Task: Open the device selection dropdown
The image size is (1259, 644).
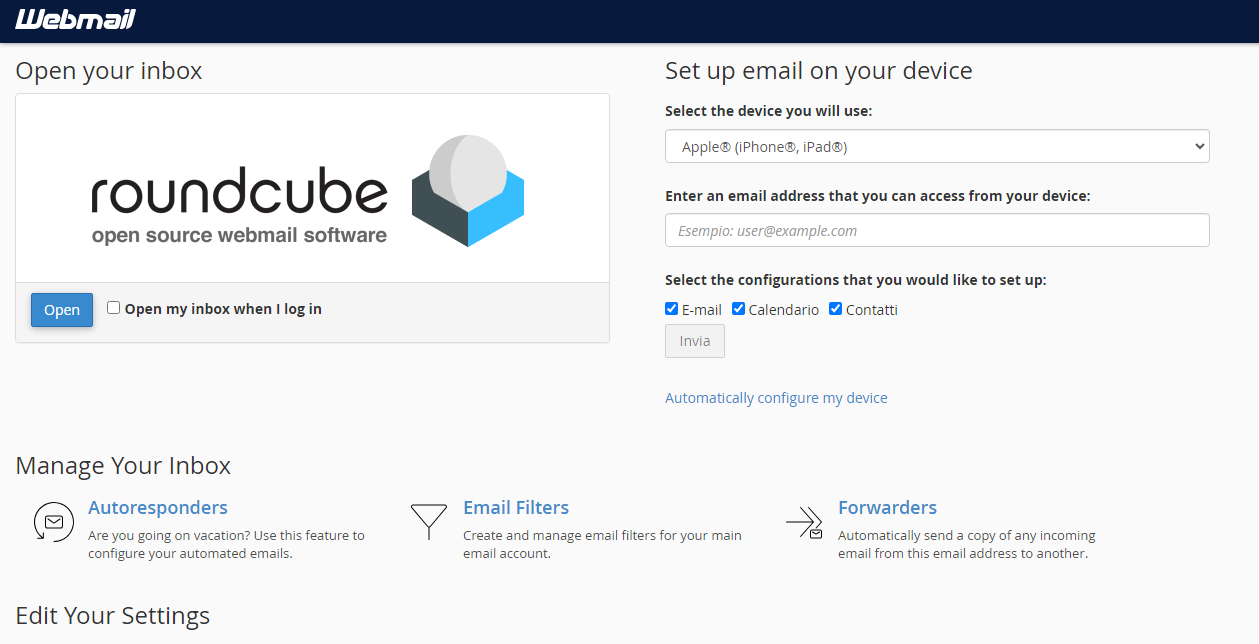Action: (x=936, y=147)
